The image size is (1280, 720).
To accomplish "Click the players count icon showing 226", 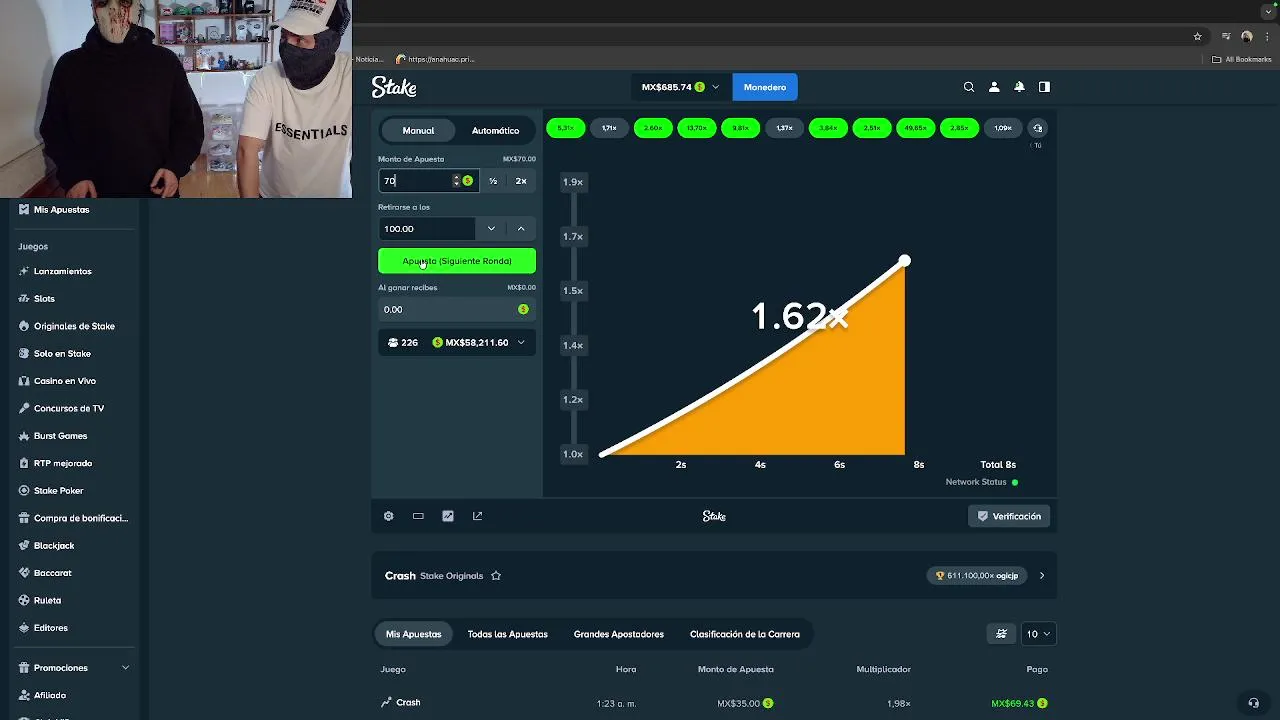I will pyautogui.click(x=394, y=343).
